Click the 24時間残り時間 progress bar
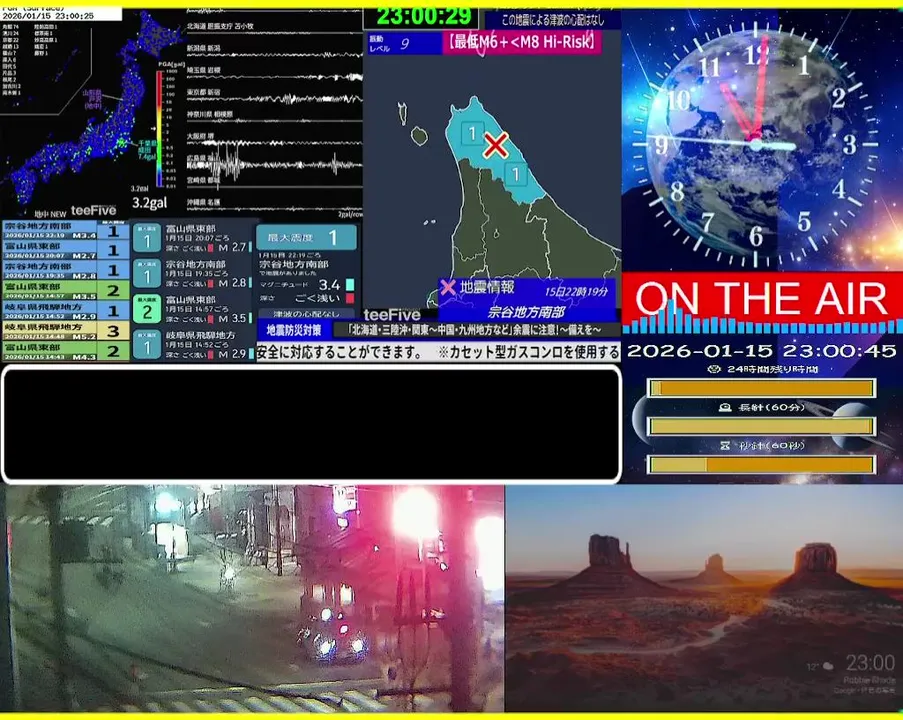This screenshot has width=903, height=720. tap(761, 388)
